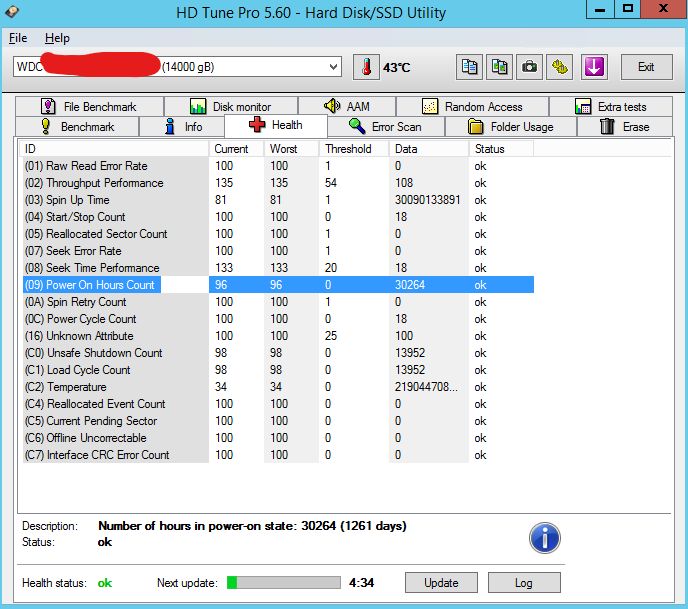Select the Power Cycle Count row

278,319
